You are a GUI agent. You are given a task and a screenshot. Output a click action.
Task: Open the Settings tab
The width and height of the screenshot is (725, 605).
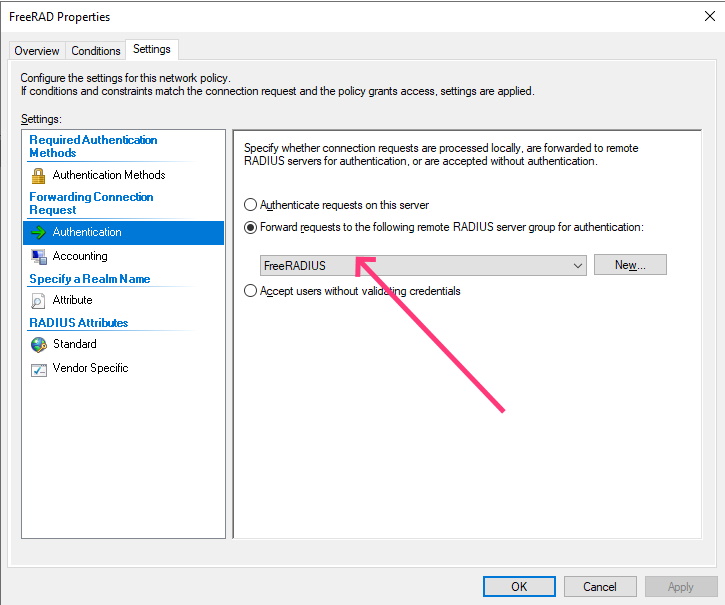[152, 49]
